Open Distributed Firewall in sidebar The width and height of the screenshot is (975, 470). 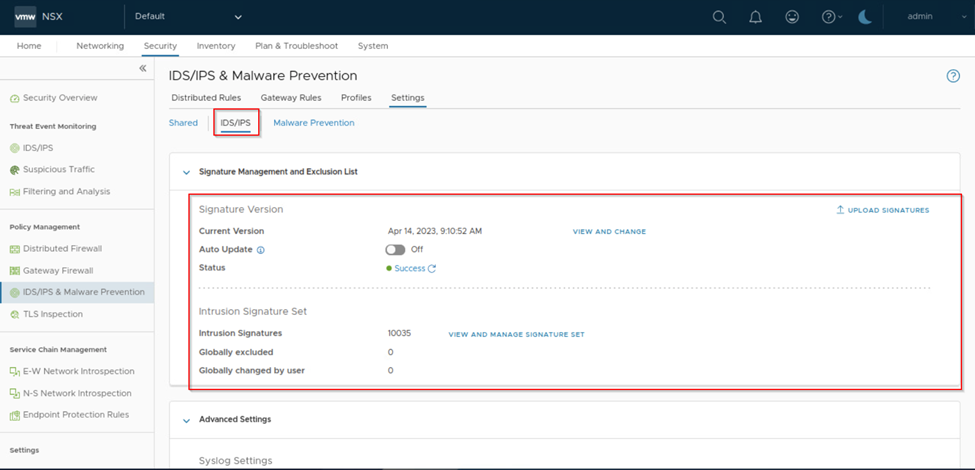(62, 248)
